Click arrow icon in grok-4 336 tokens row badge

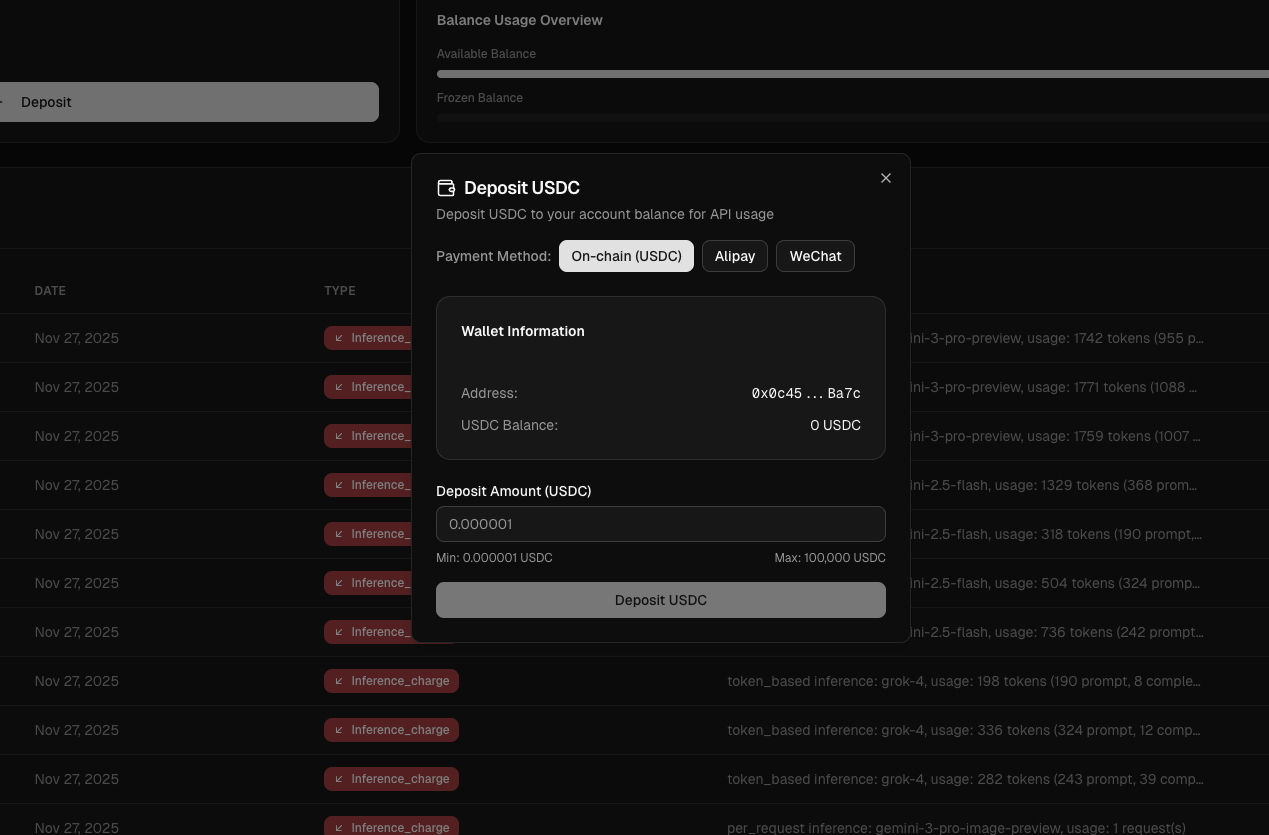pos(339,730)
